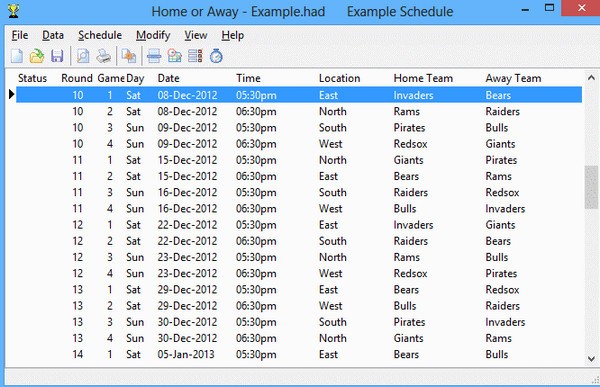Click the vertical scrollbar thumb

point(591,187)
